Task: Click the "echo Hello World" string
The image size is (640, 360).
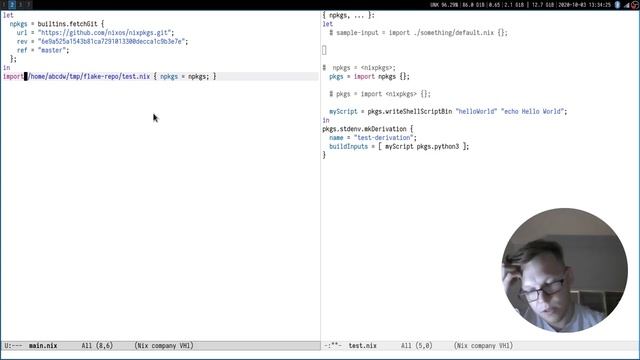Action: coord(532,111)
